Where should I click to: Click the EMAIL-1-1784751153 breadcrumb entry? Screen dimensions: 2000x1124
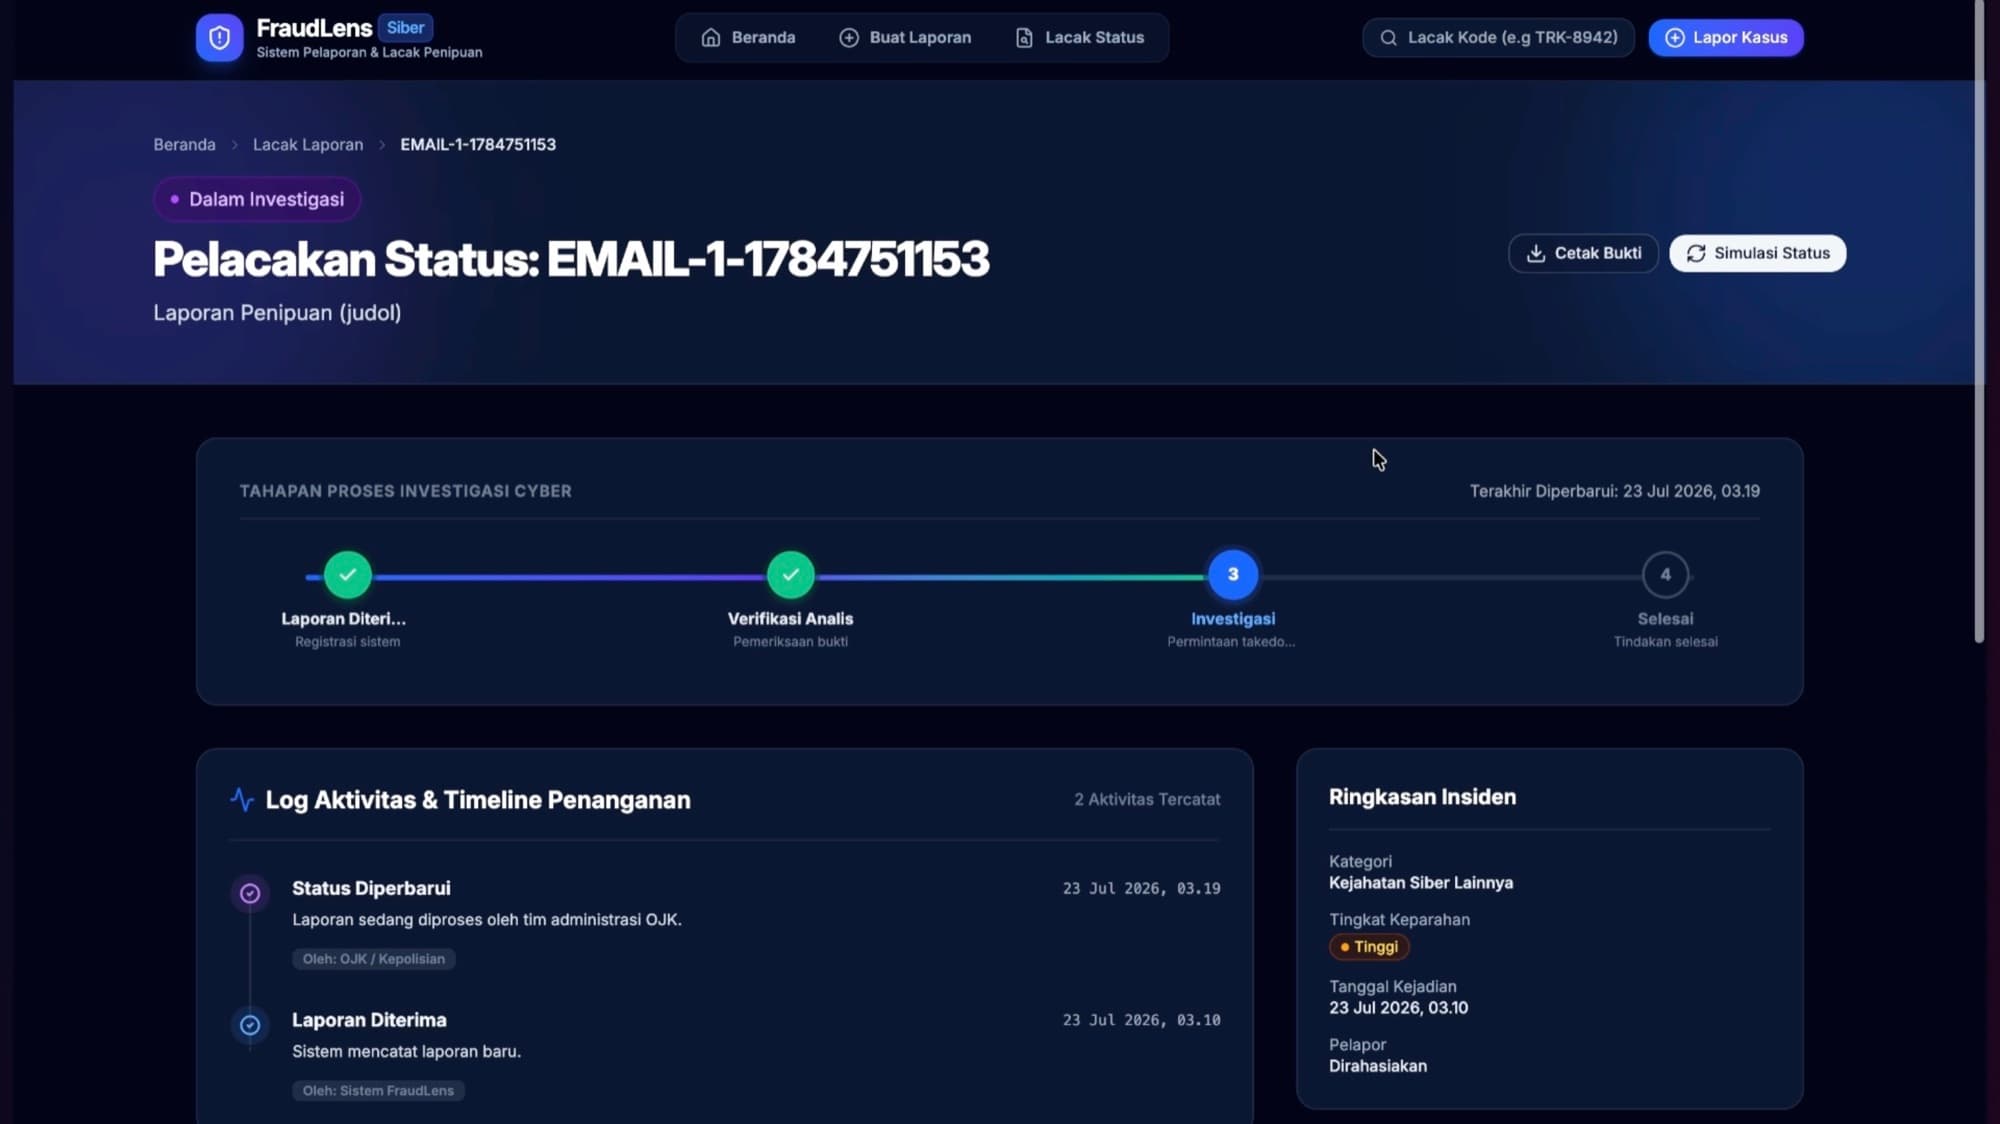pyautogui.click(x=478, y=145)
